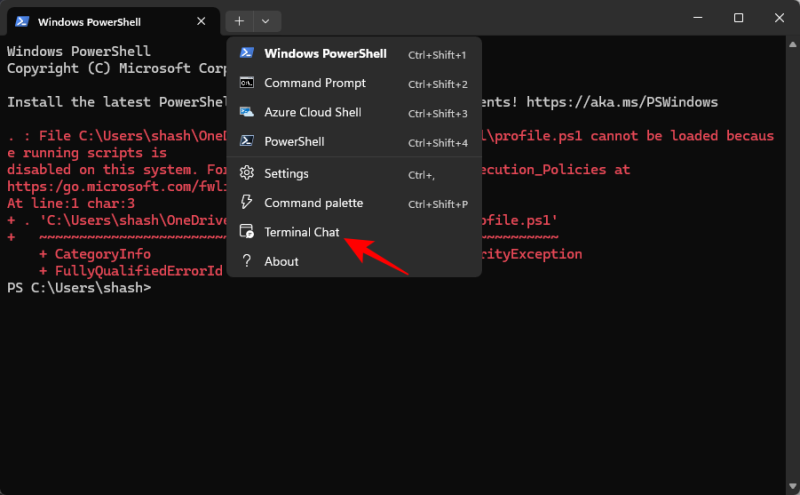Click the About question mark icon
Screen dimensions: 800x495
tap(246, 262)
